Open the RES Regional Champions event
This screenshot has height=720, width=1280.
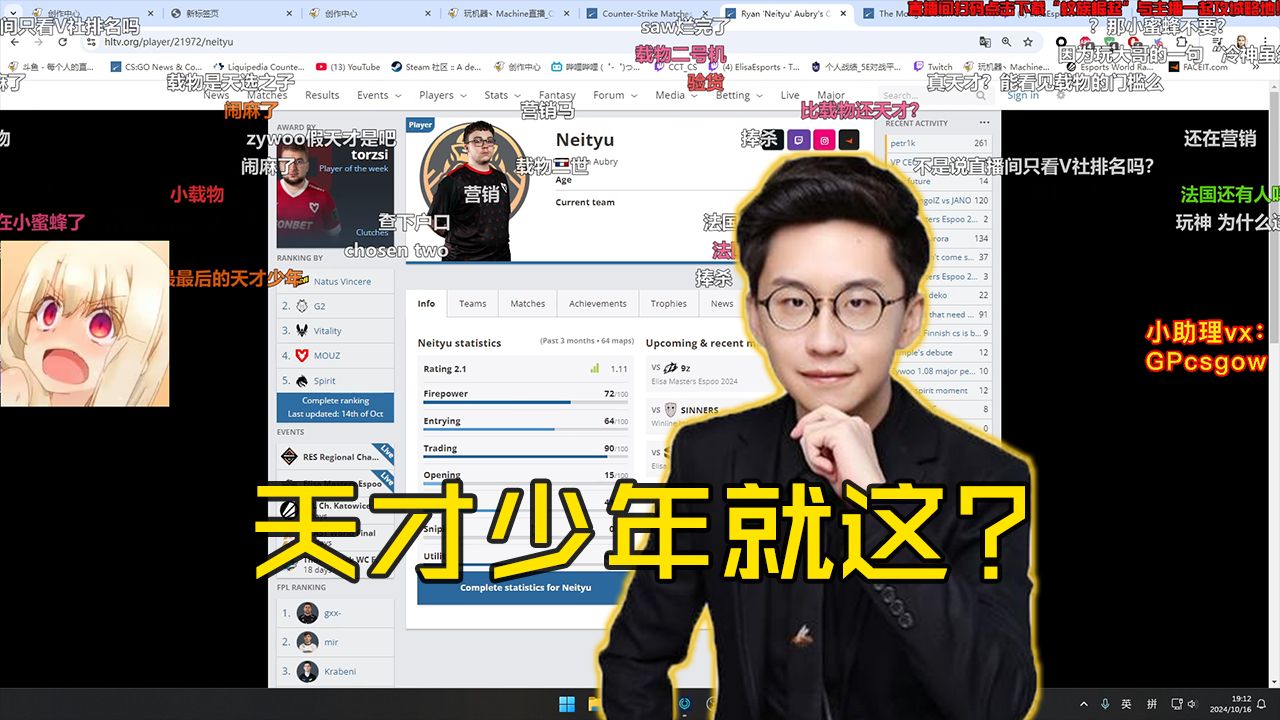[x=335, y=457]
